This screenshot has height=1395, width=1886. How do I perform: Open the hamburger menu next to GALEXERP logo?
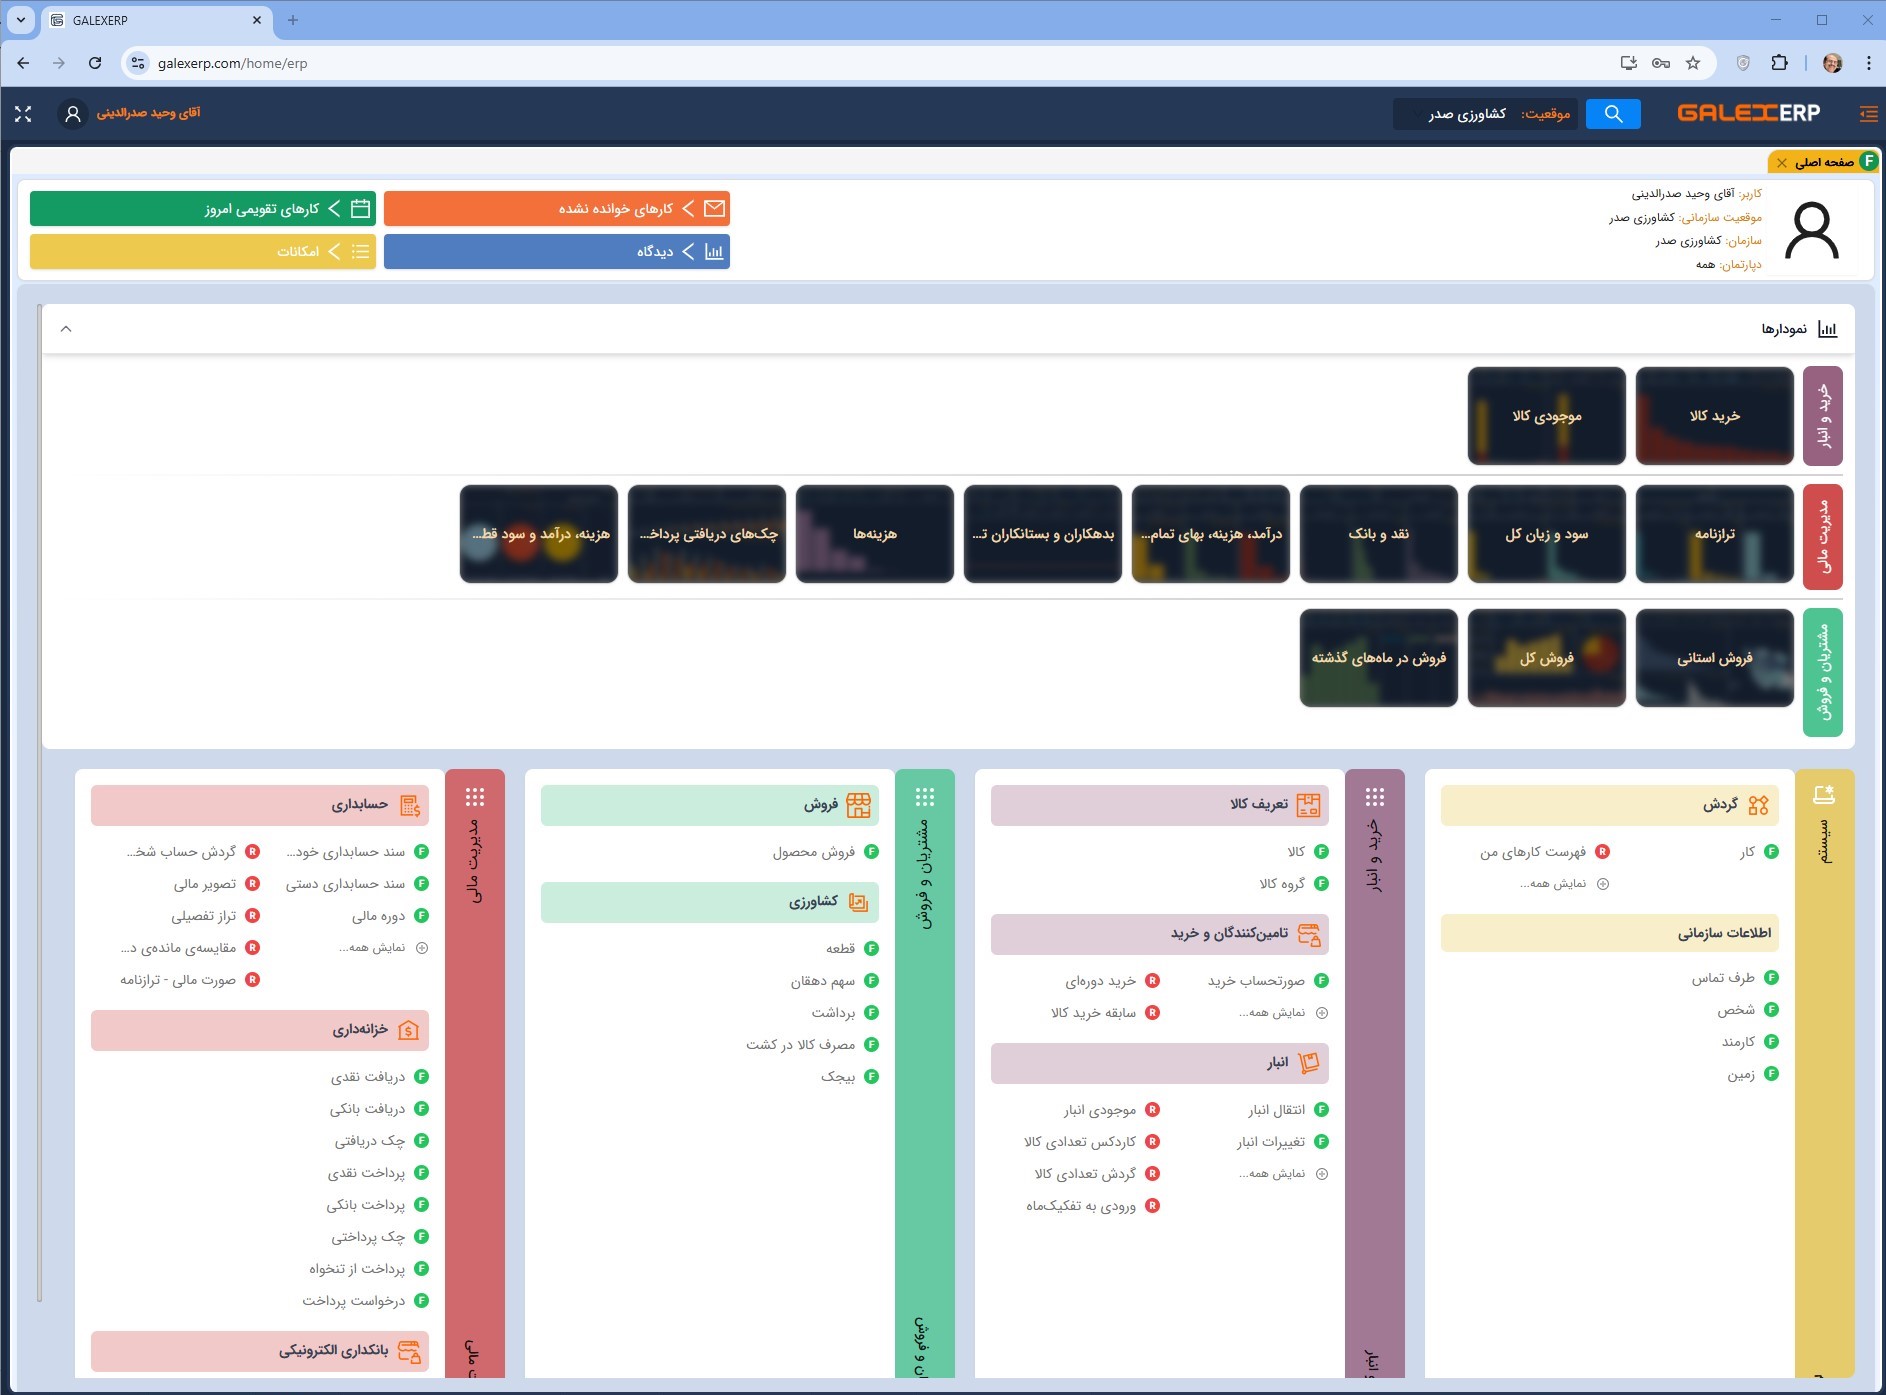(x=1868, y=114)
